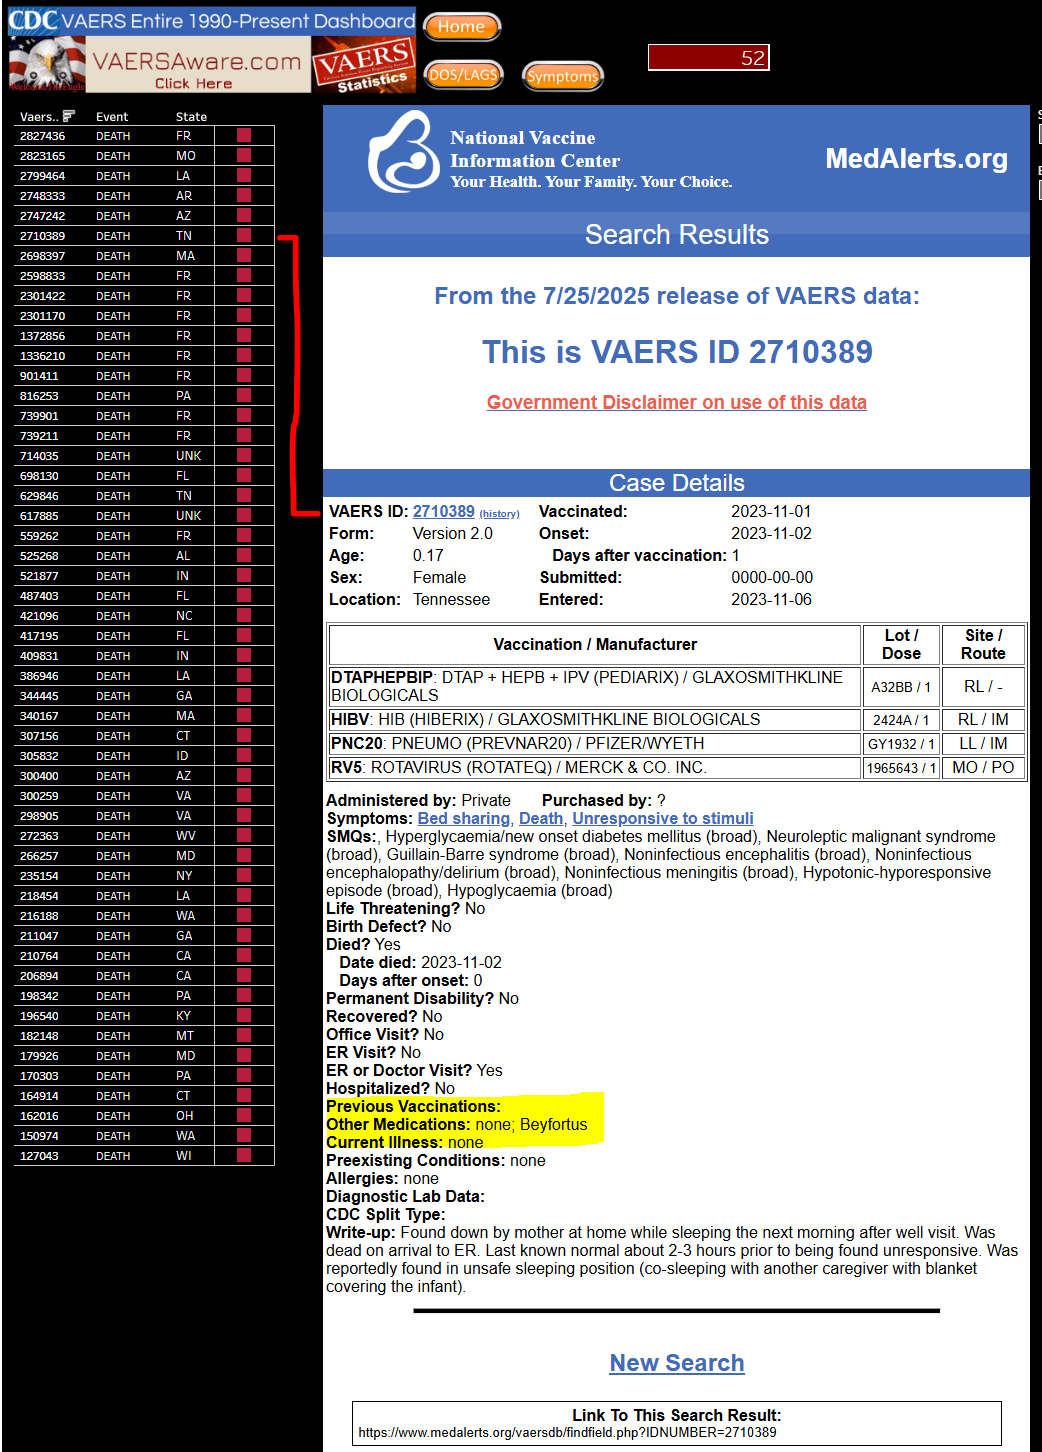
Task: Select VAERS ID 739211 in list
Action: (39, 436)
